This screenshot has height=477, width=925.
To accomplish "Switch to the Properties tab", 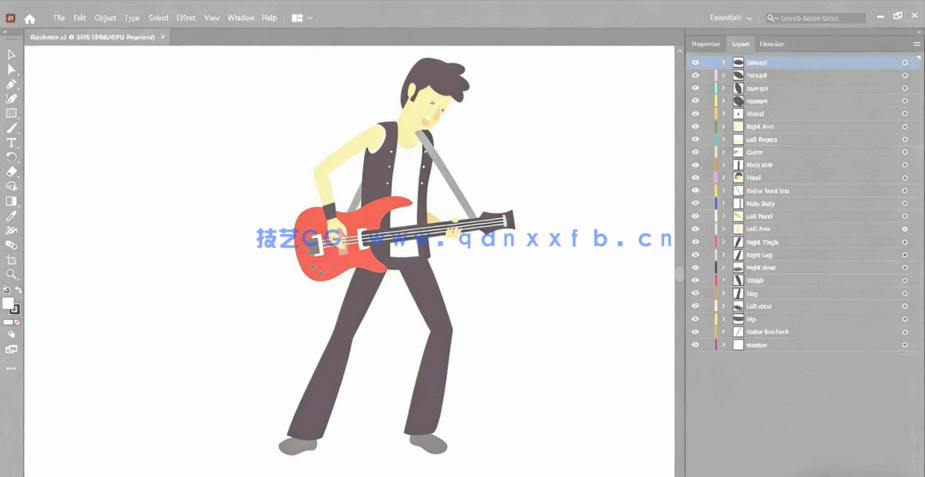I will point(705,44).
